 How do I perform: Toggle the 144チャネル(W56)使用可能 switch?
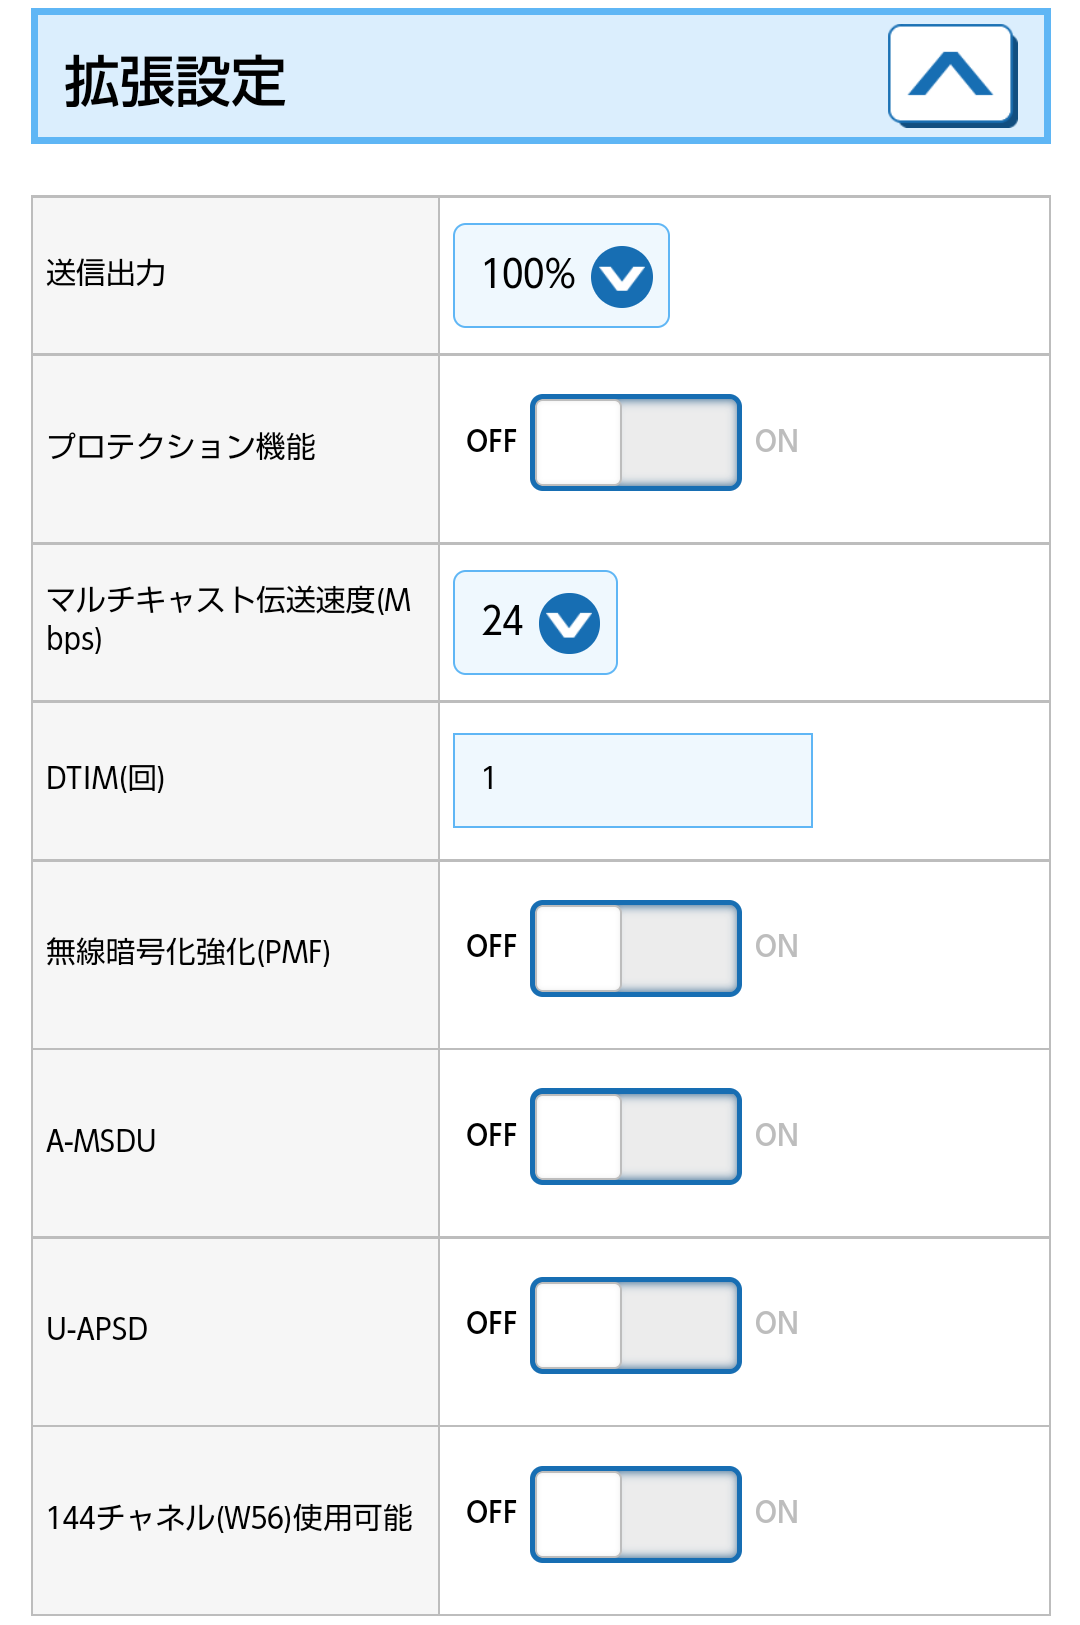[636, 1514]
